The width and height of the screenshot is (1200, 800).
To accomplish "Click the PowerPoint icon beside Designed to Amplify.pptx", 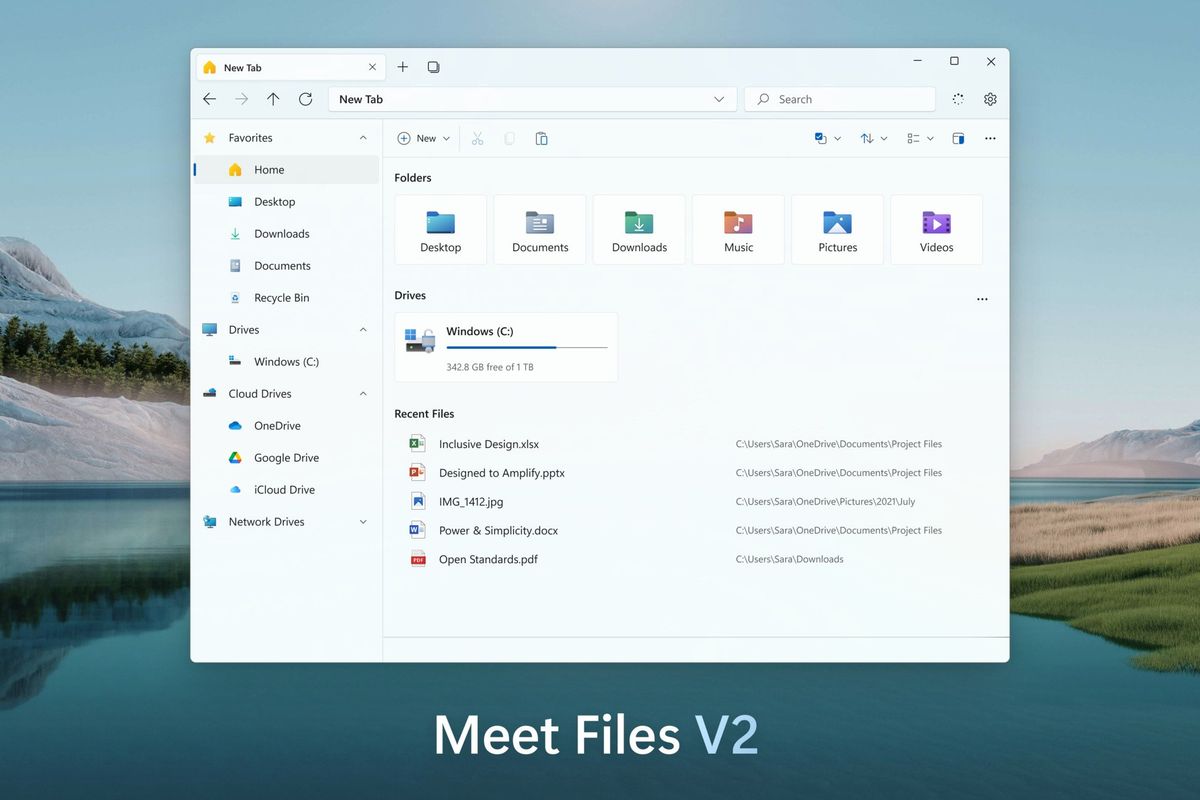I will (418, 473).
